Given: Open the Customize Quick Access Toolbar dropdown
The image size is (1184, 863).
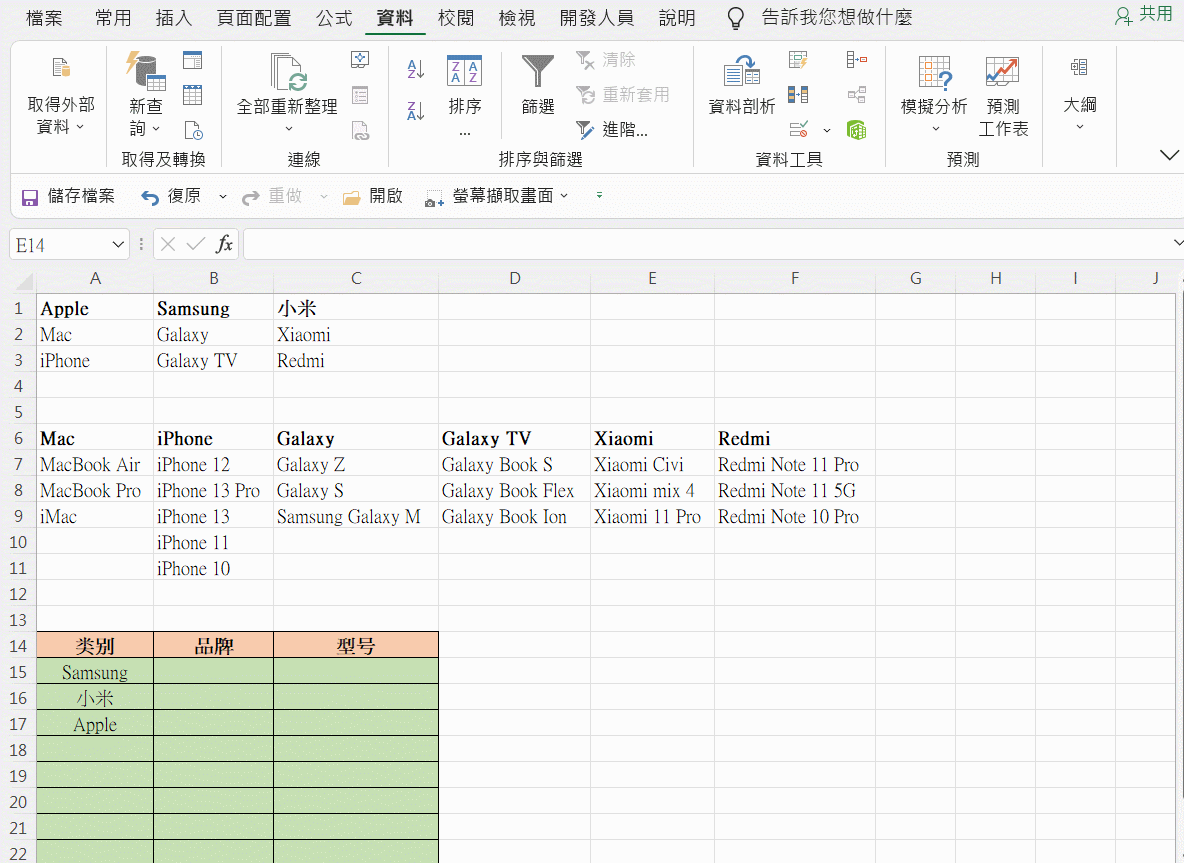Looking at the screenshot, I should click(599, 196).
